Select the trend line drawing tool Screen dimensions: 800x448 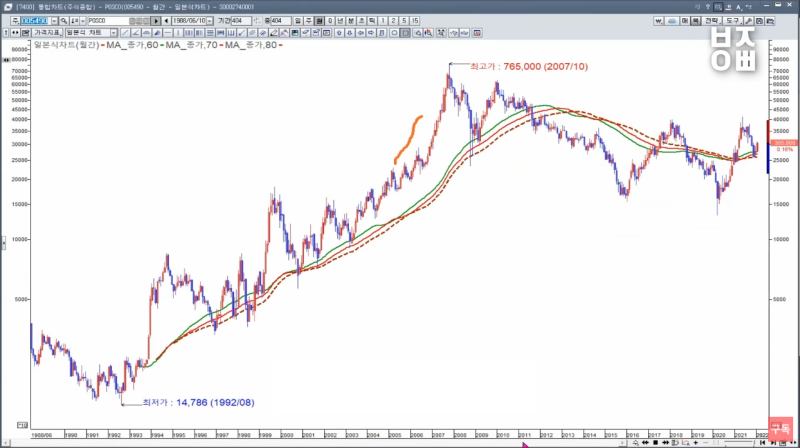[x=125, y=33]
